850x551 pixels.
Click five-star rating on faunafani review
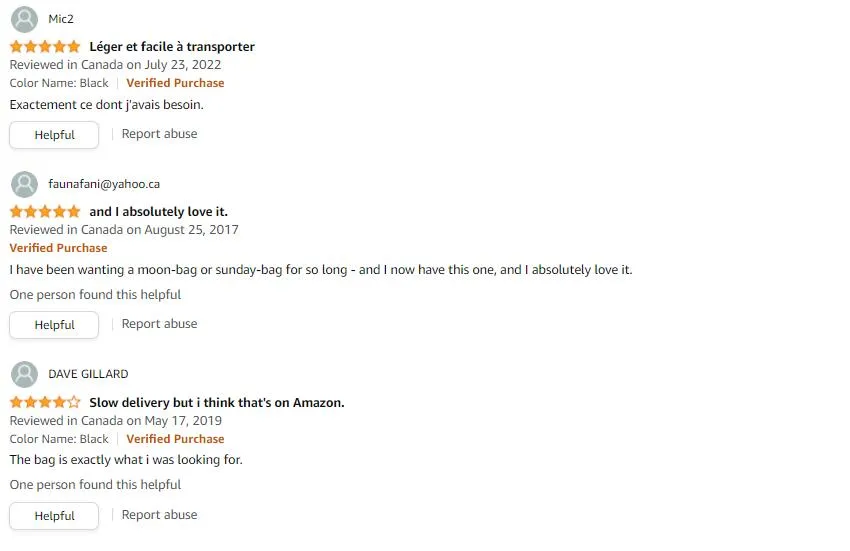point(45,212)
